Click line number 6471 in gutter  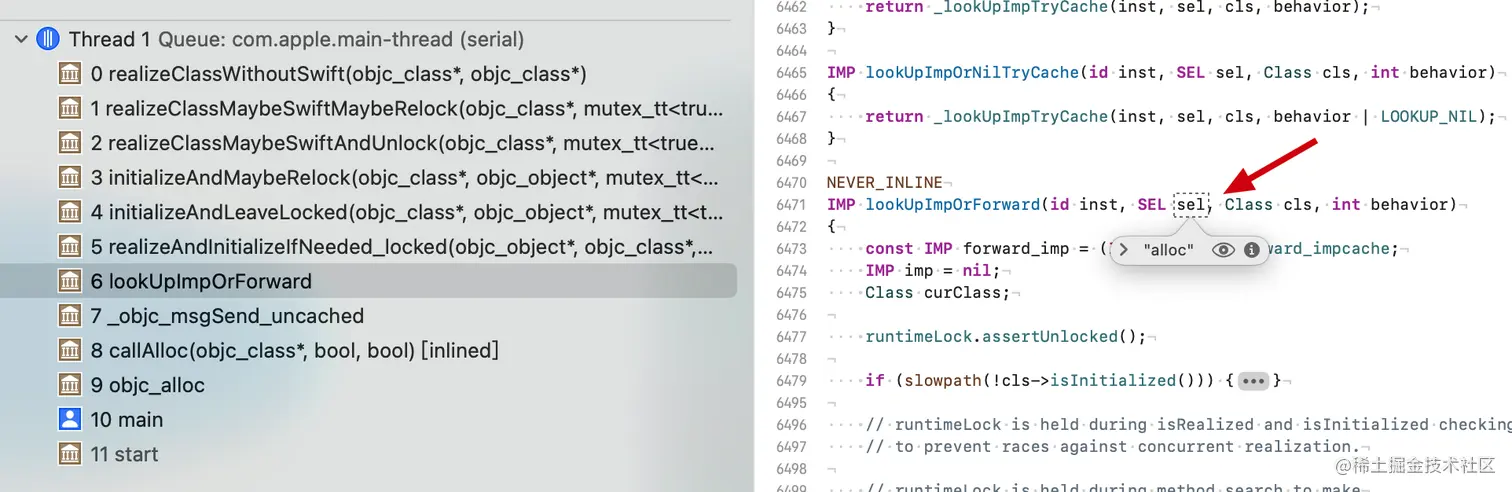coord(791,204)
